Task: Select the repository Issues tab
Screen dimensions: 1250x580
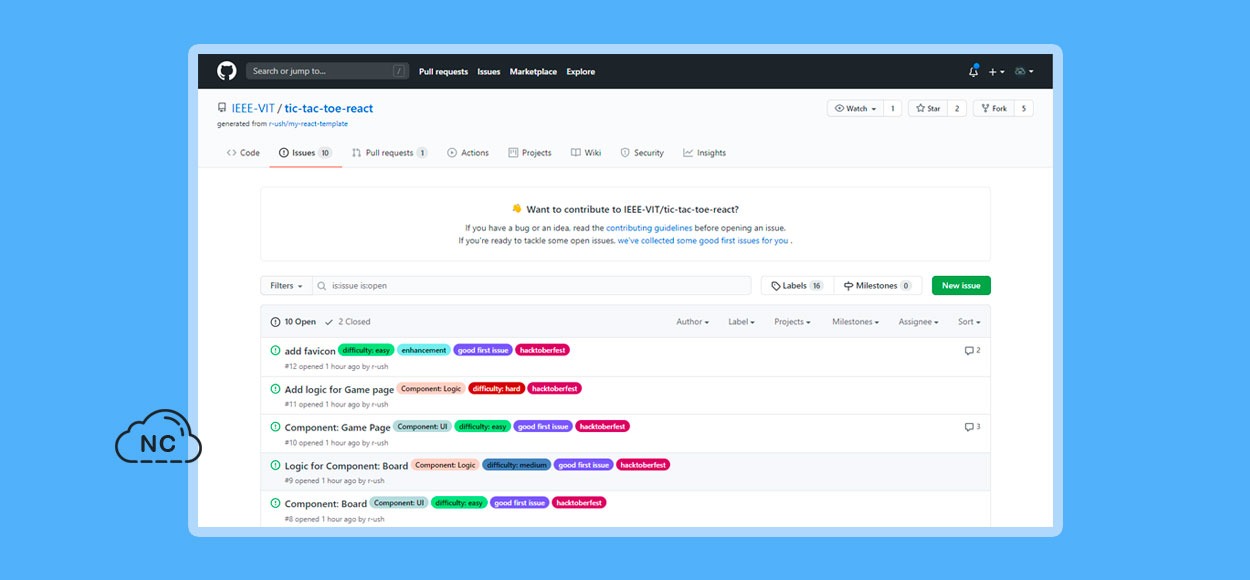Action: tap(305, 153)
